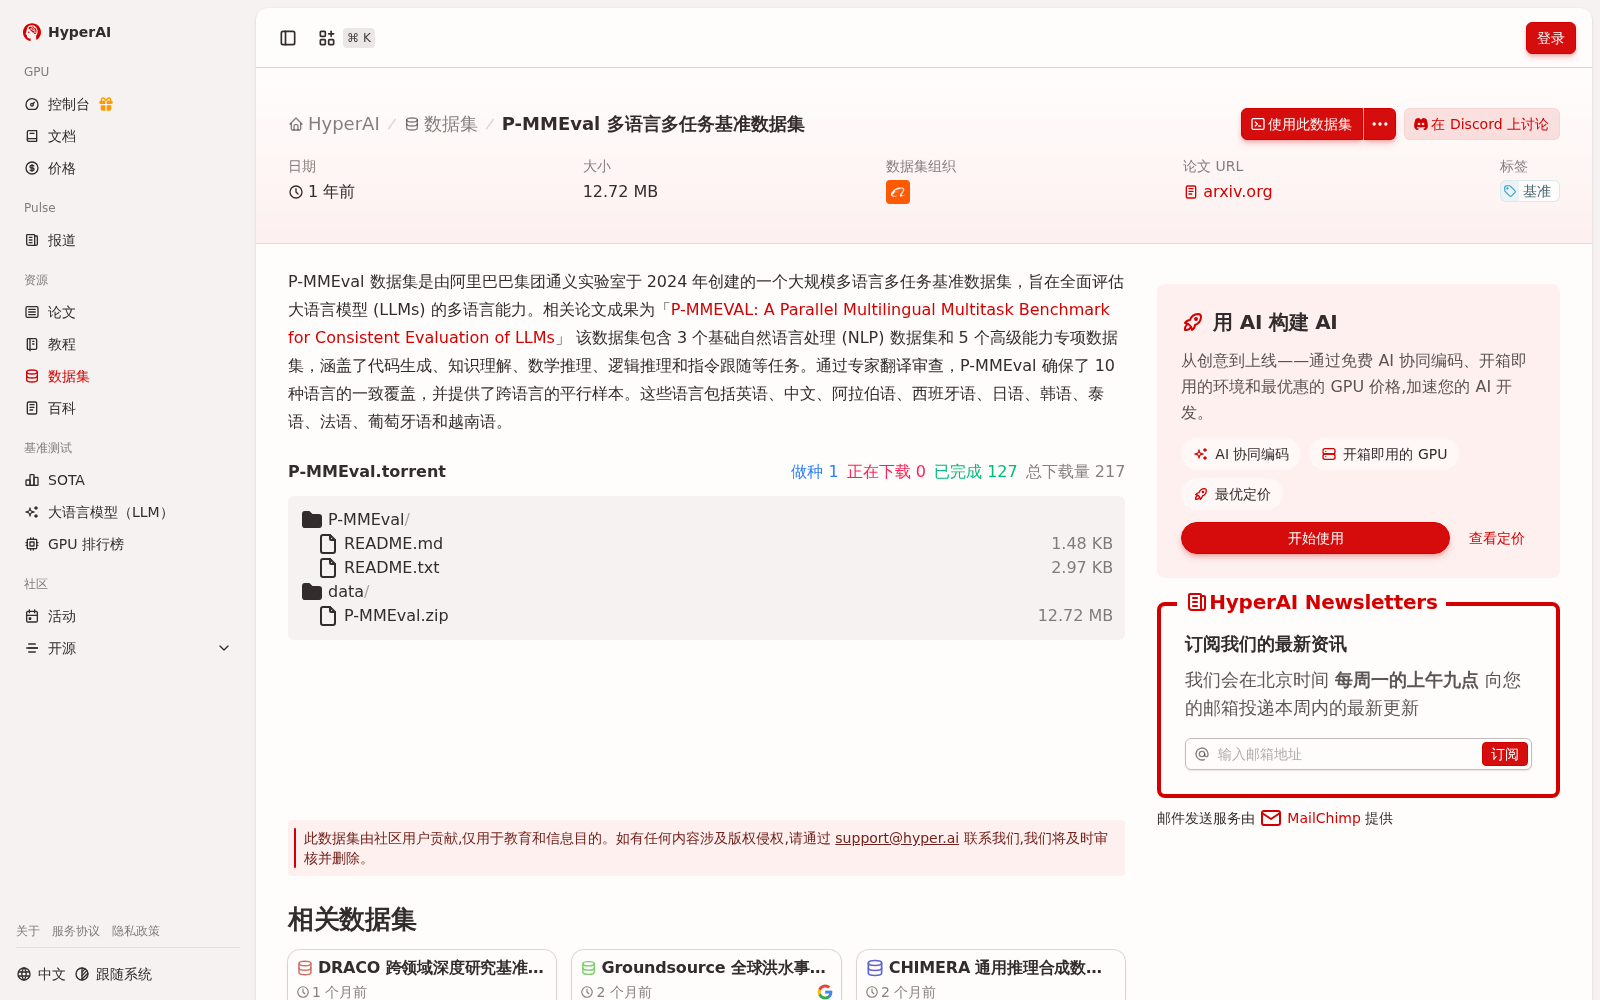The height and width of the screenshot is (1000, 1600).
Task: Open CHIMERA related dataset card
Action: point(991,975)
